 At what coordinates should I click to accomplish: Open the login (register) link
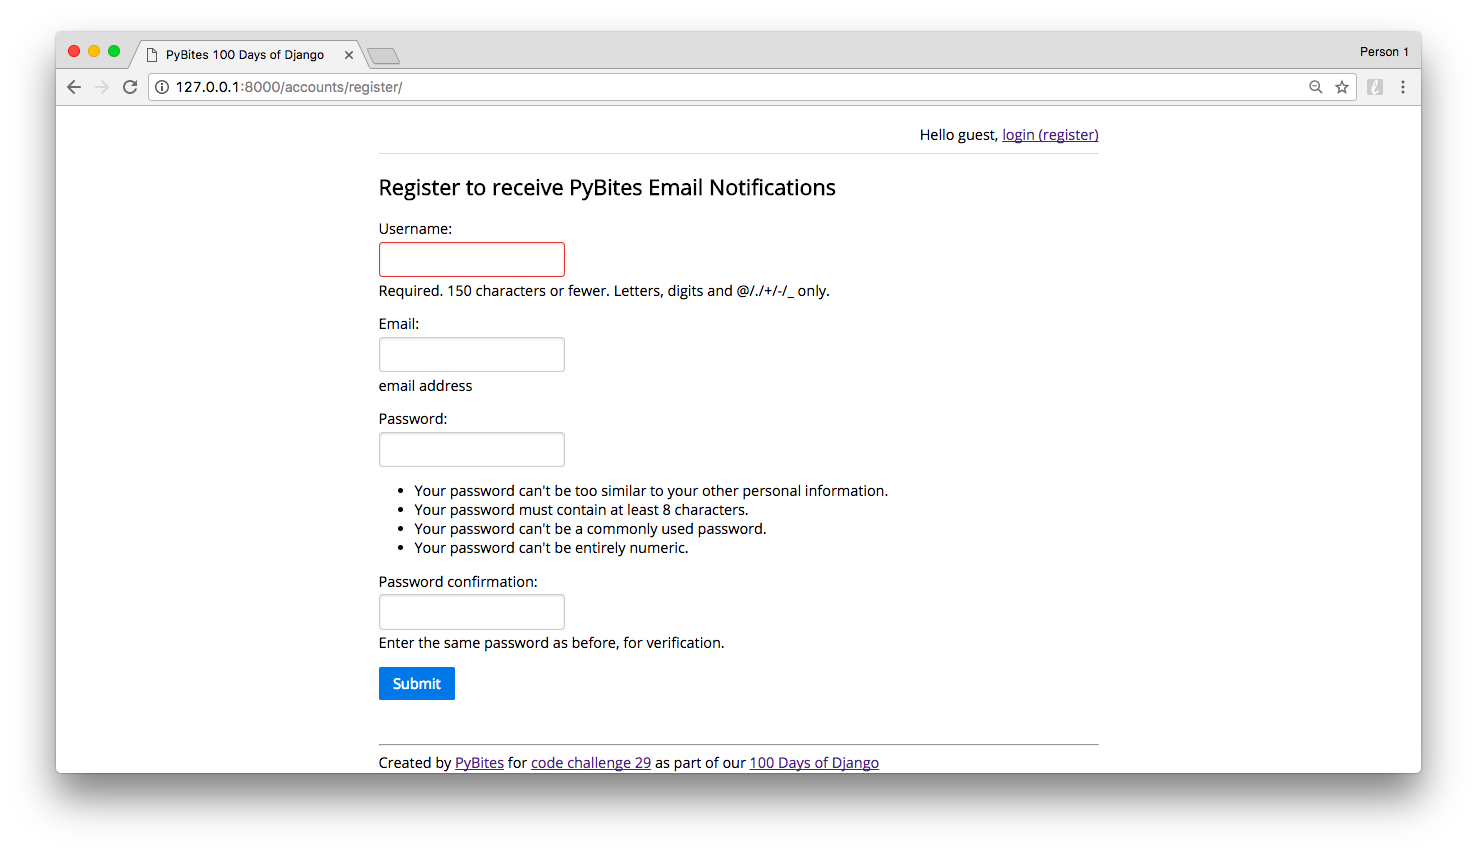(1049, 134)
